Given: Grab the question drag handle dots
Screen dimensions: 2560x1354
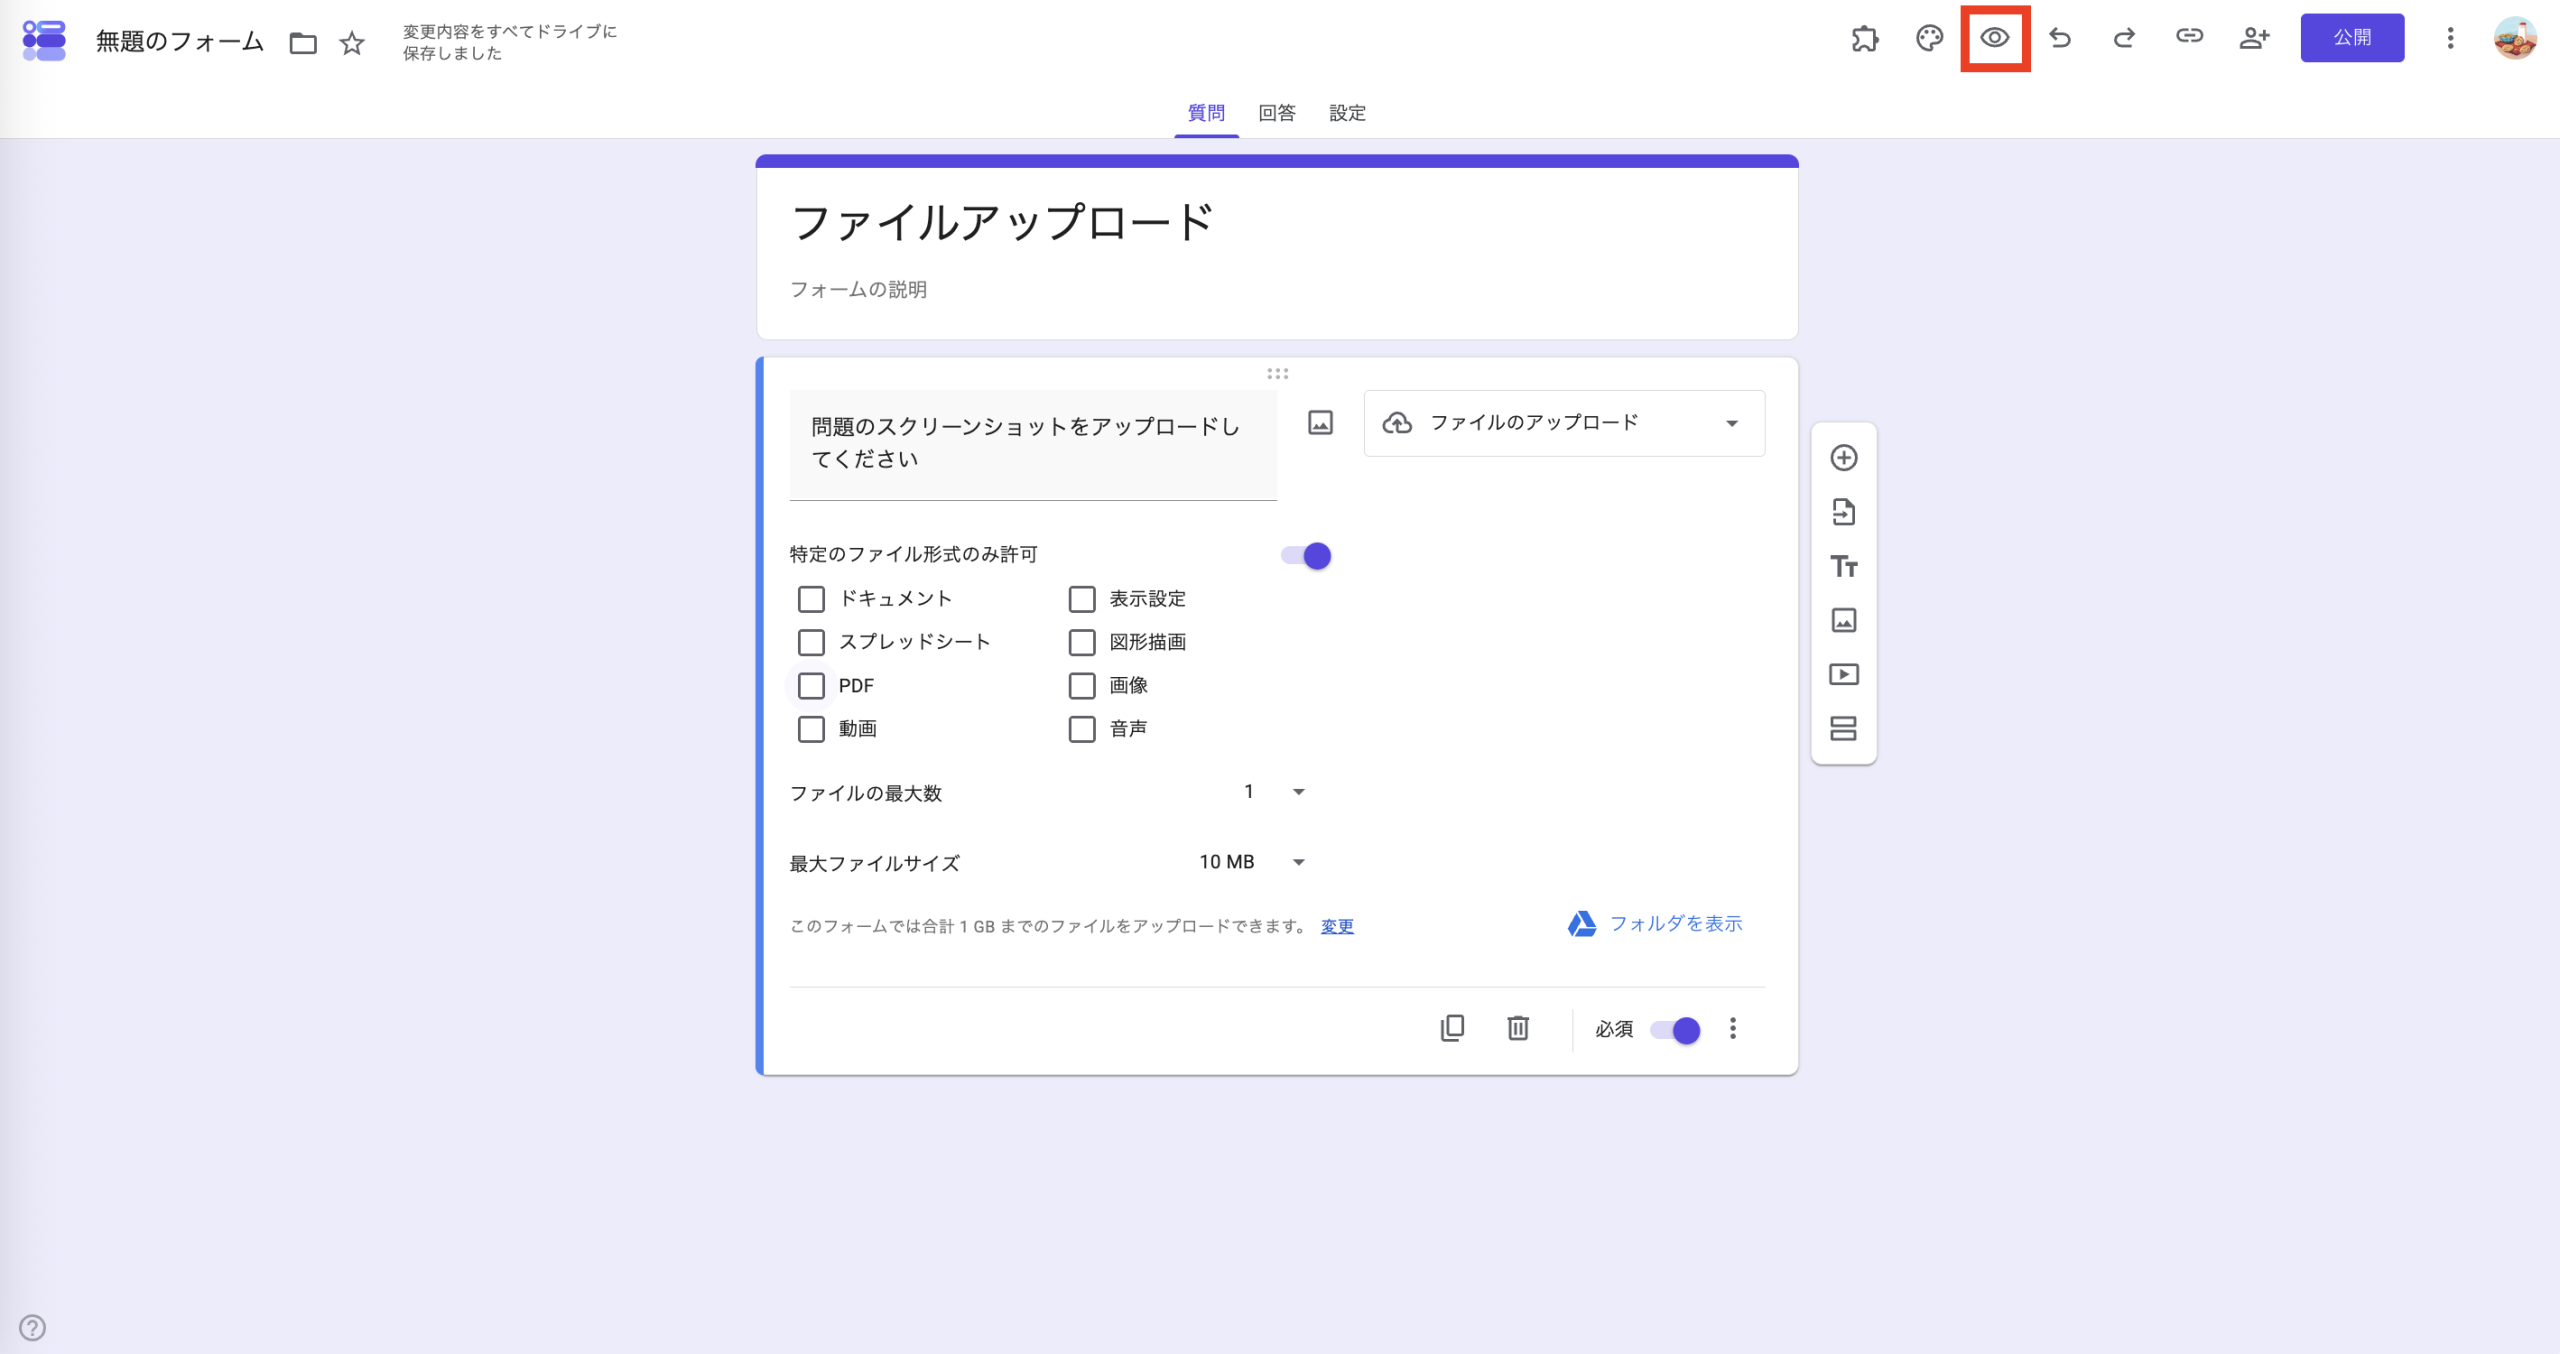Looking at the screenshot, I should click(1278, 374).
